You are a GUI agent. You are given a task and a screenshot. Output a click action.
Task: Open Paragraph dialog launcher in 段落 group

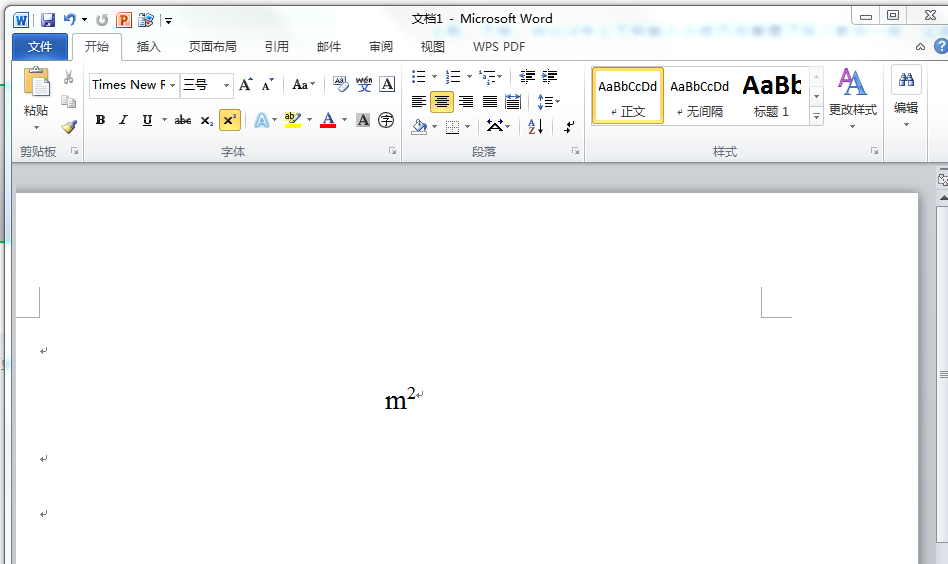click(x=575, y=151)
